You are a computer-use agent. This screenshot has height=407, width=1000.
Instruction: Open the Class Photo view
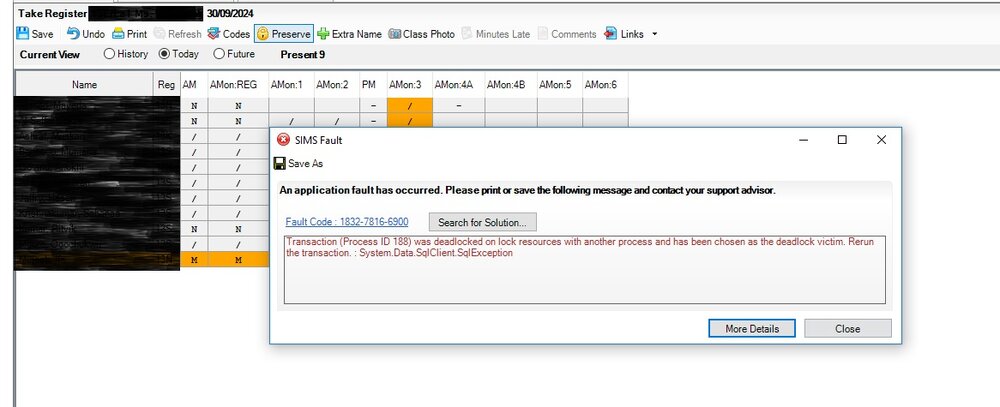click(x=422, y=34)
